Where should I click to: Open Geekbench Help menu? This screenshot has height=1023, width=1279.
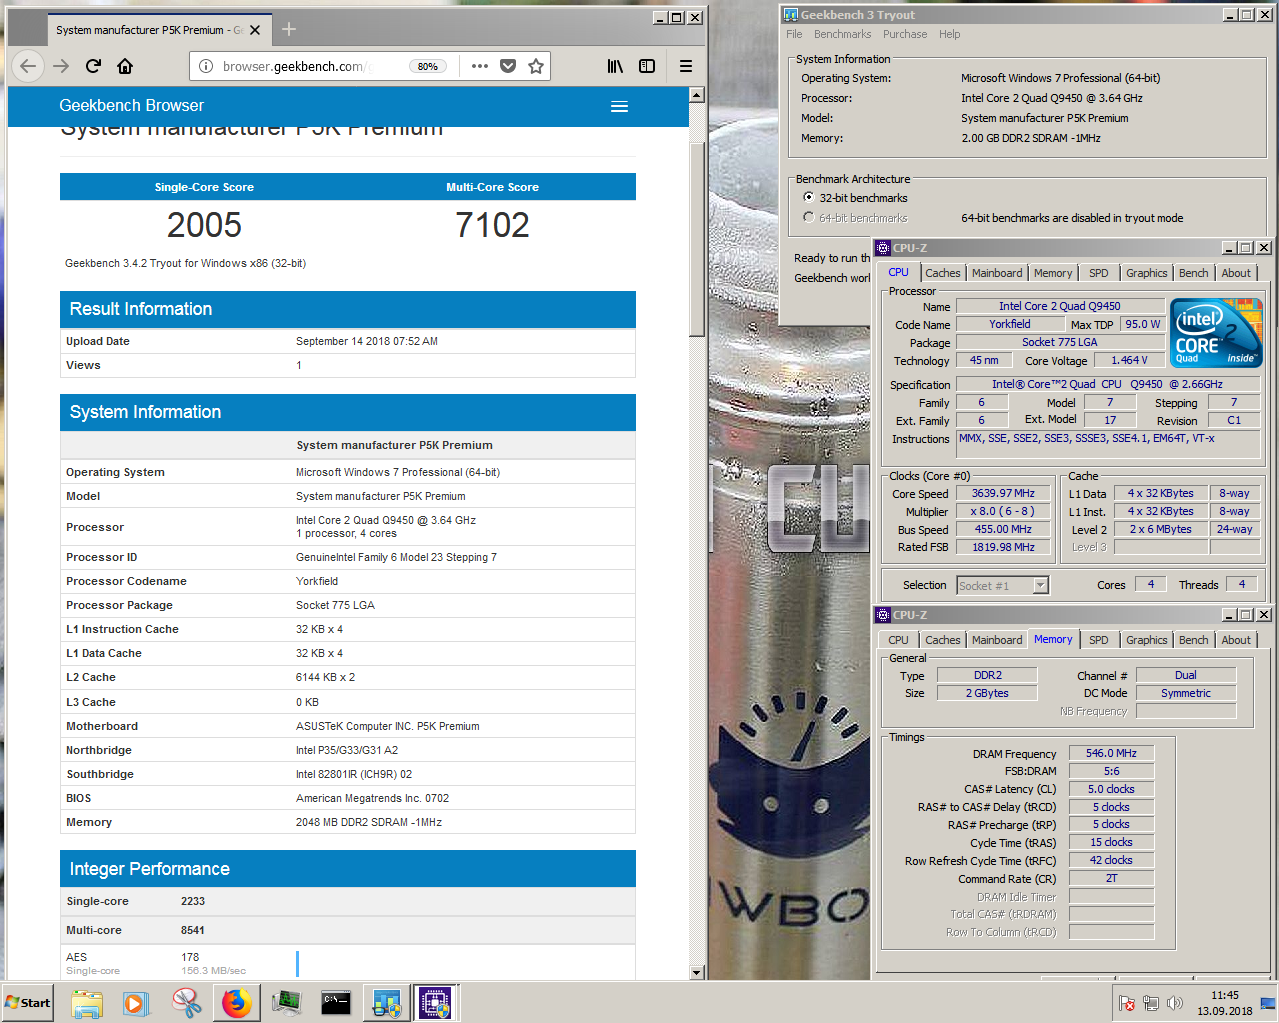point(949,34)
